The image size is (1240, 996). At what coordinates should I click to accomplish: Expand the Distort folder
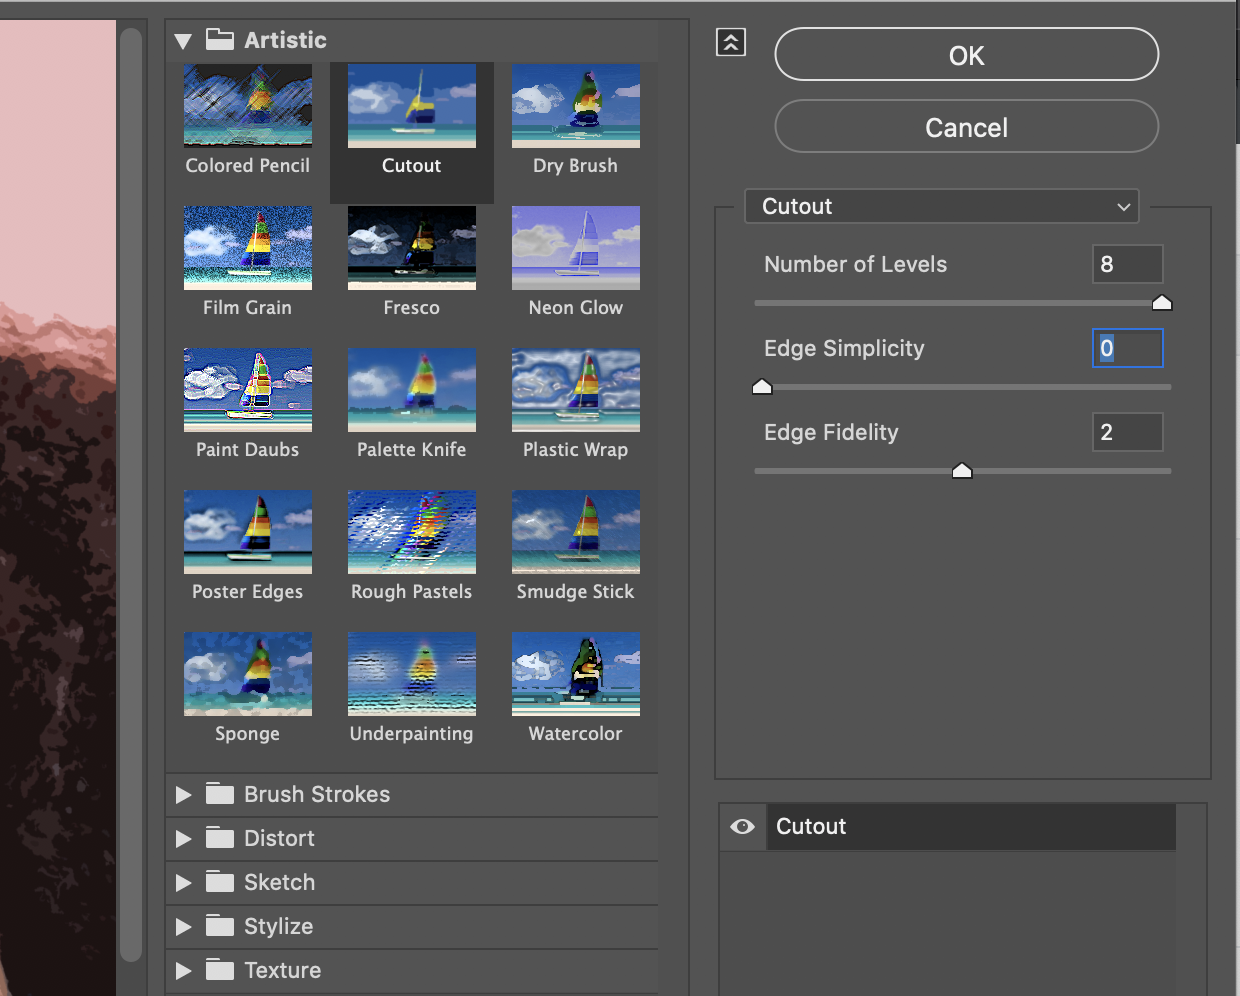(183, 839)
